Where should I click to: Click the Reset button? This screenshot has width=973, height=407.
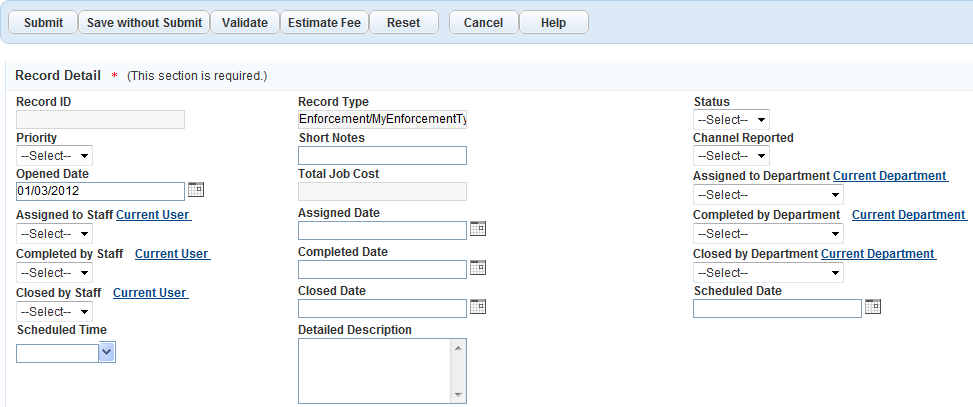404,23
